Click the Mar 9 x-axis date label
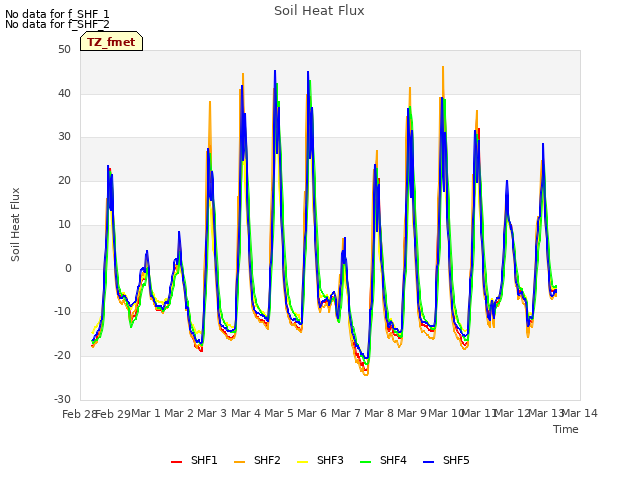The width and height of the screenshot is (640, 480). tap(412, 413)
